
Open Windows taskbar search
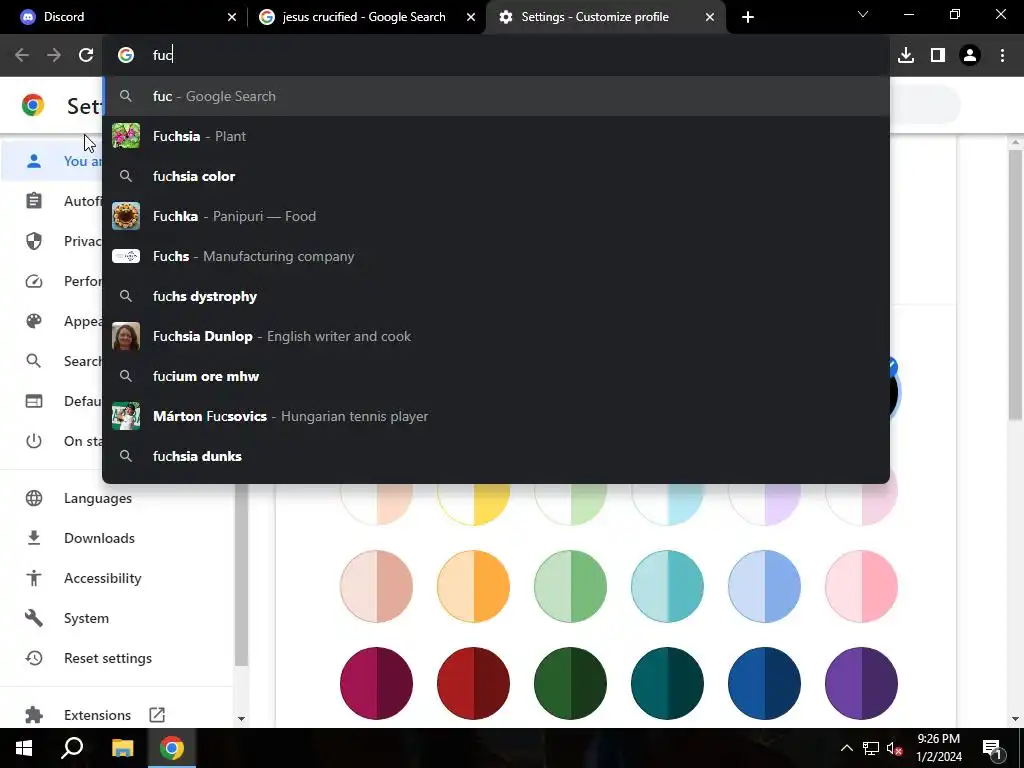(72, 748)
